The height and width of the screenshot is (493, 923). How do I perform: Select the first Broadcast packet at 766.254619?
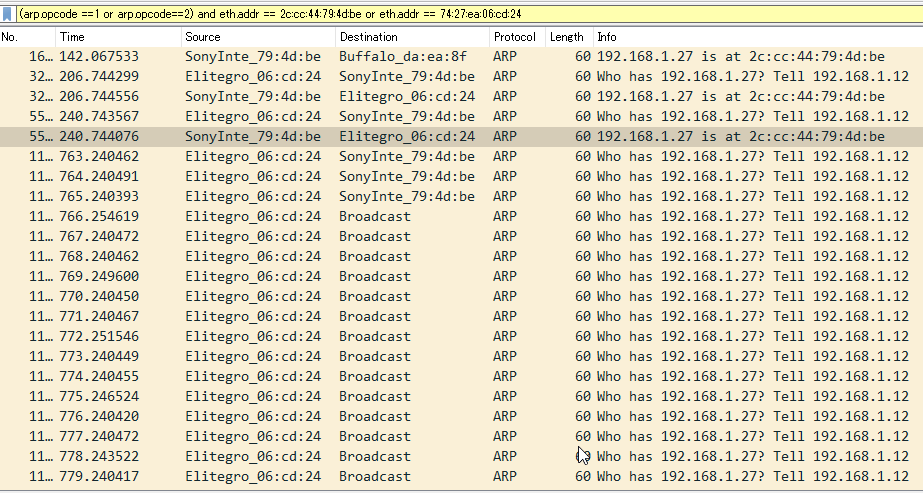[x=462, y=216]
